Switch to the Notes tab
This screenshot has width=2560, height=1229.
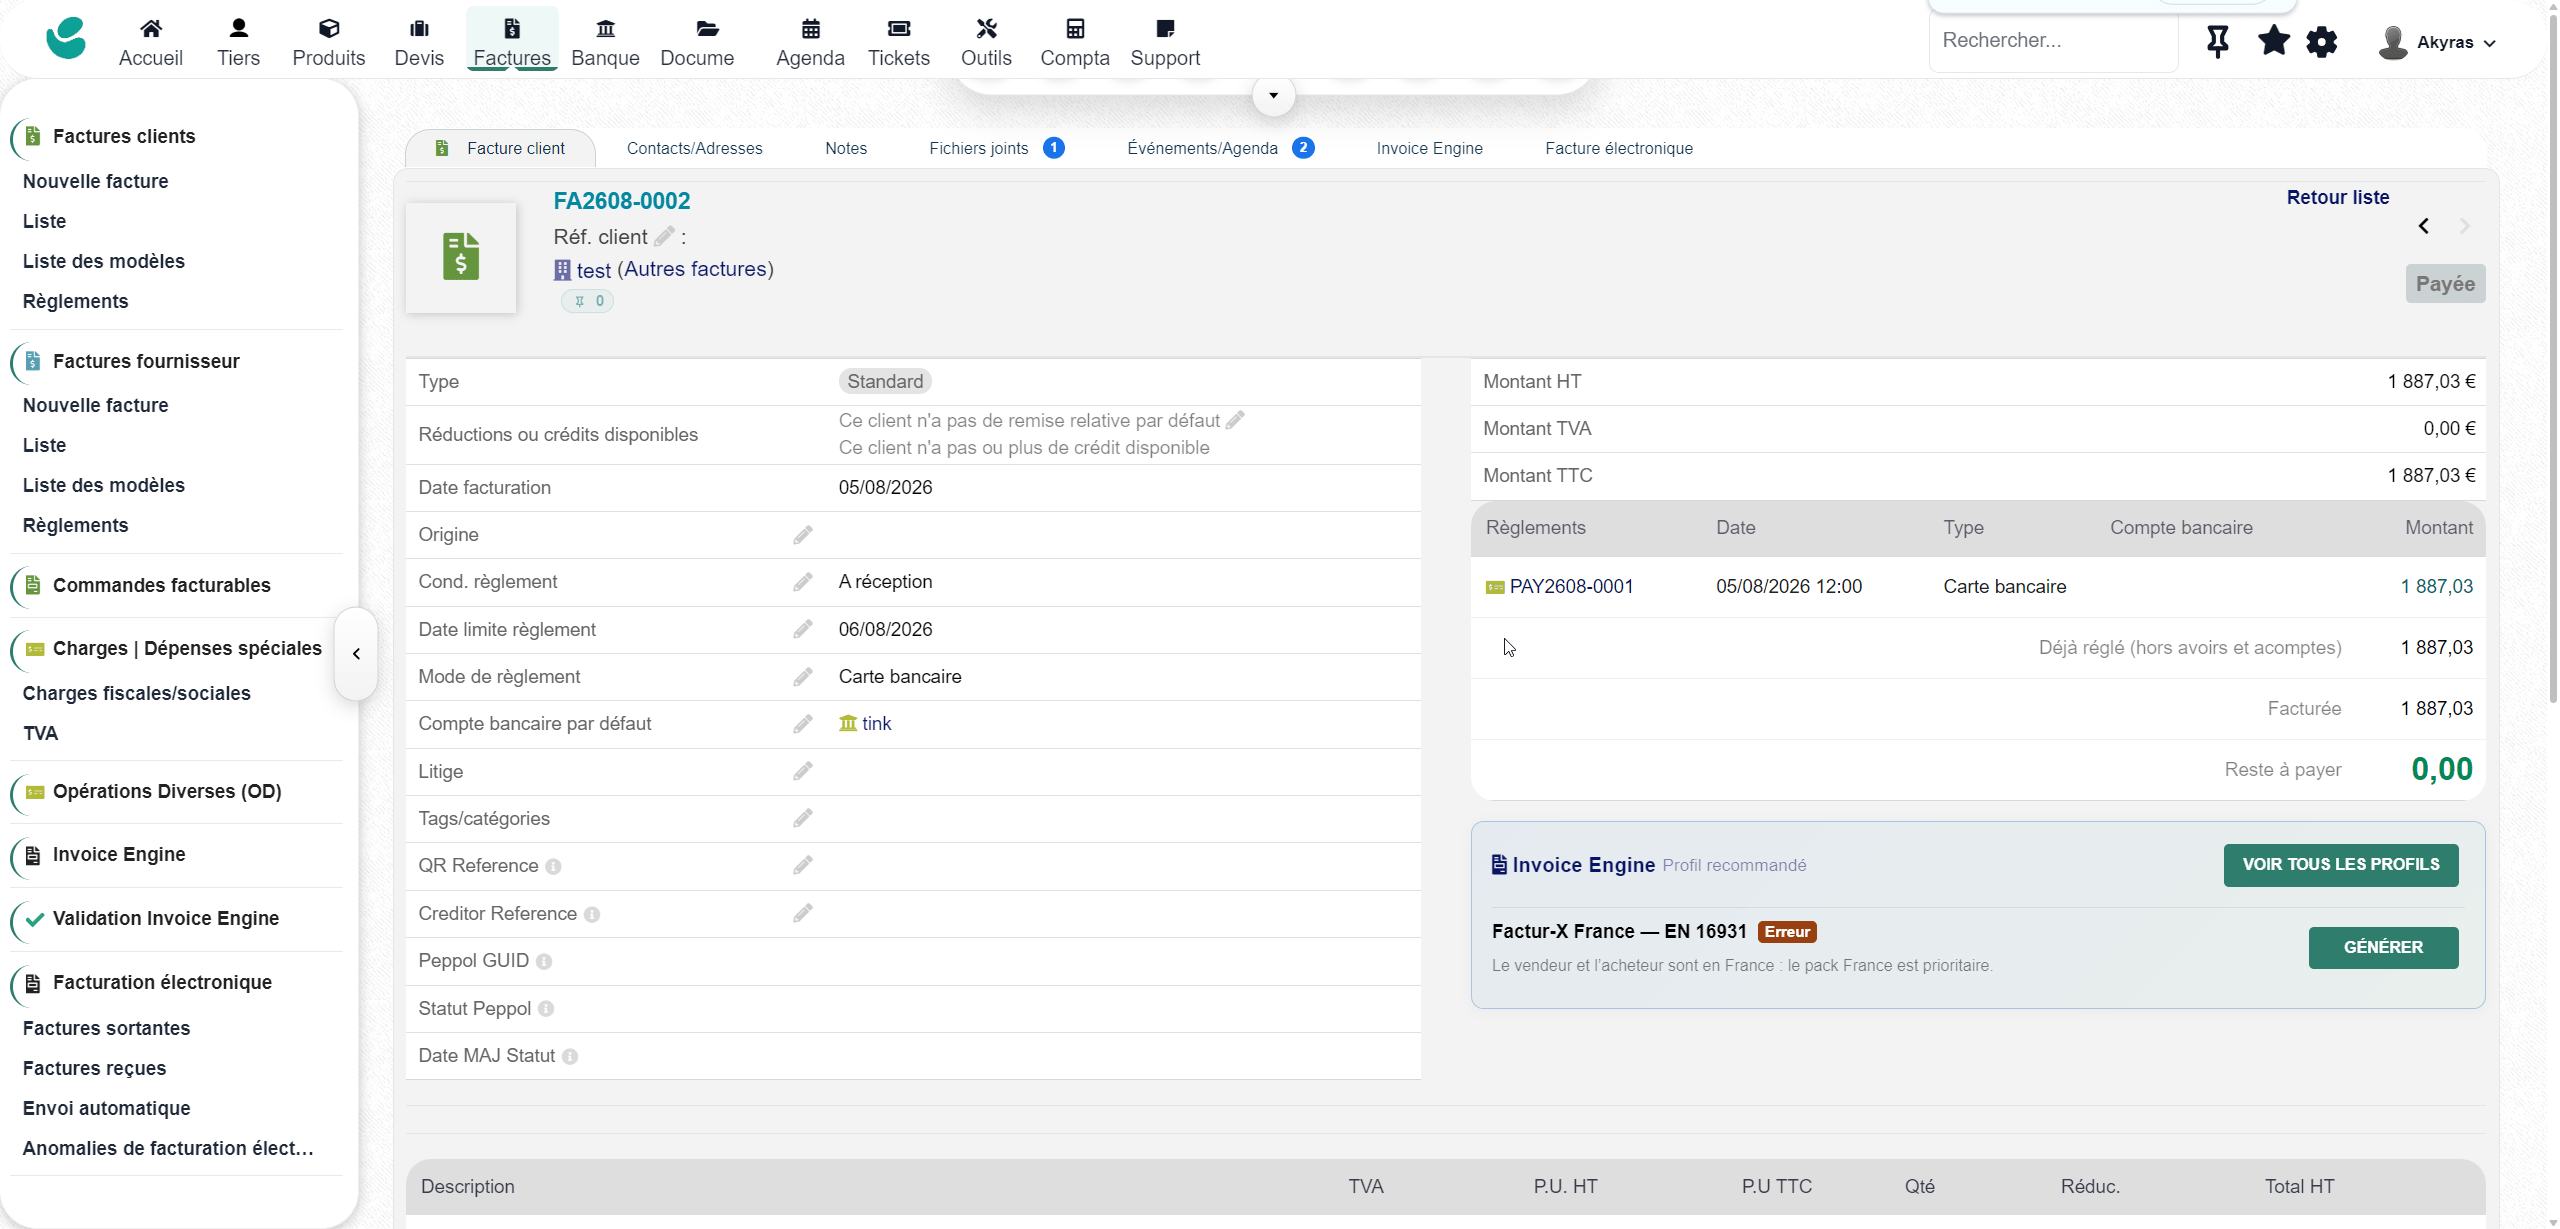pyautogui.click(x=846, y=148)
